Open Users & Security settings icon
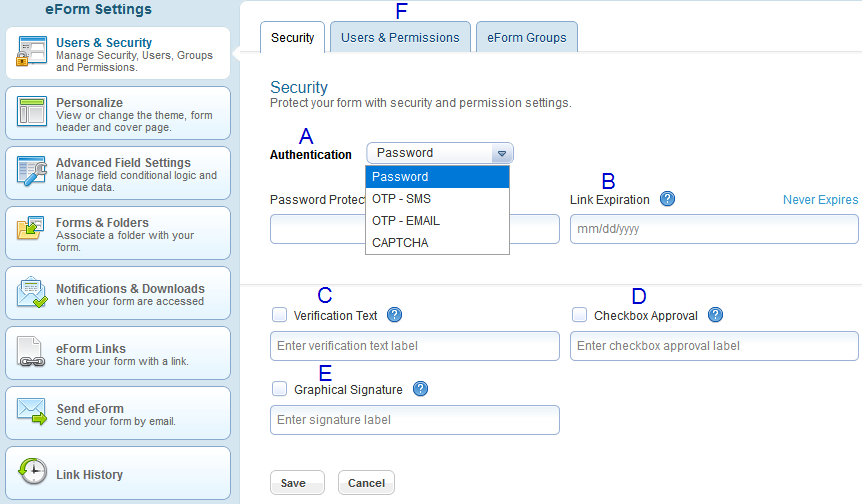 tap(31, 51)
